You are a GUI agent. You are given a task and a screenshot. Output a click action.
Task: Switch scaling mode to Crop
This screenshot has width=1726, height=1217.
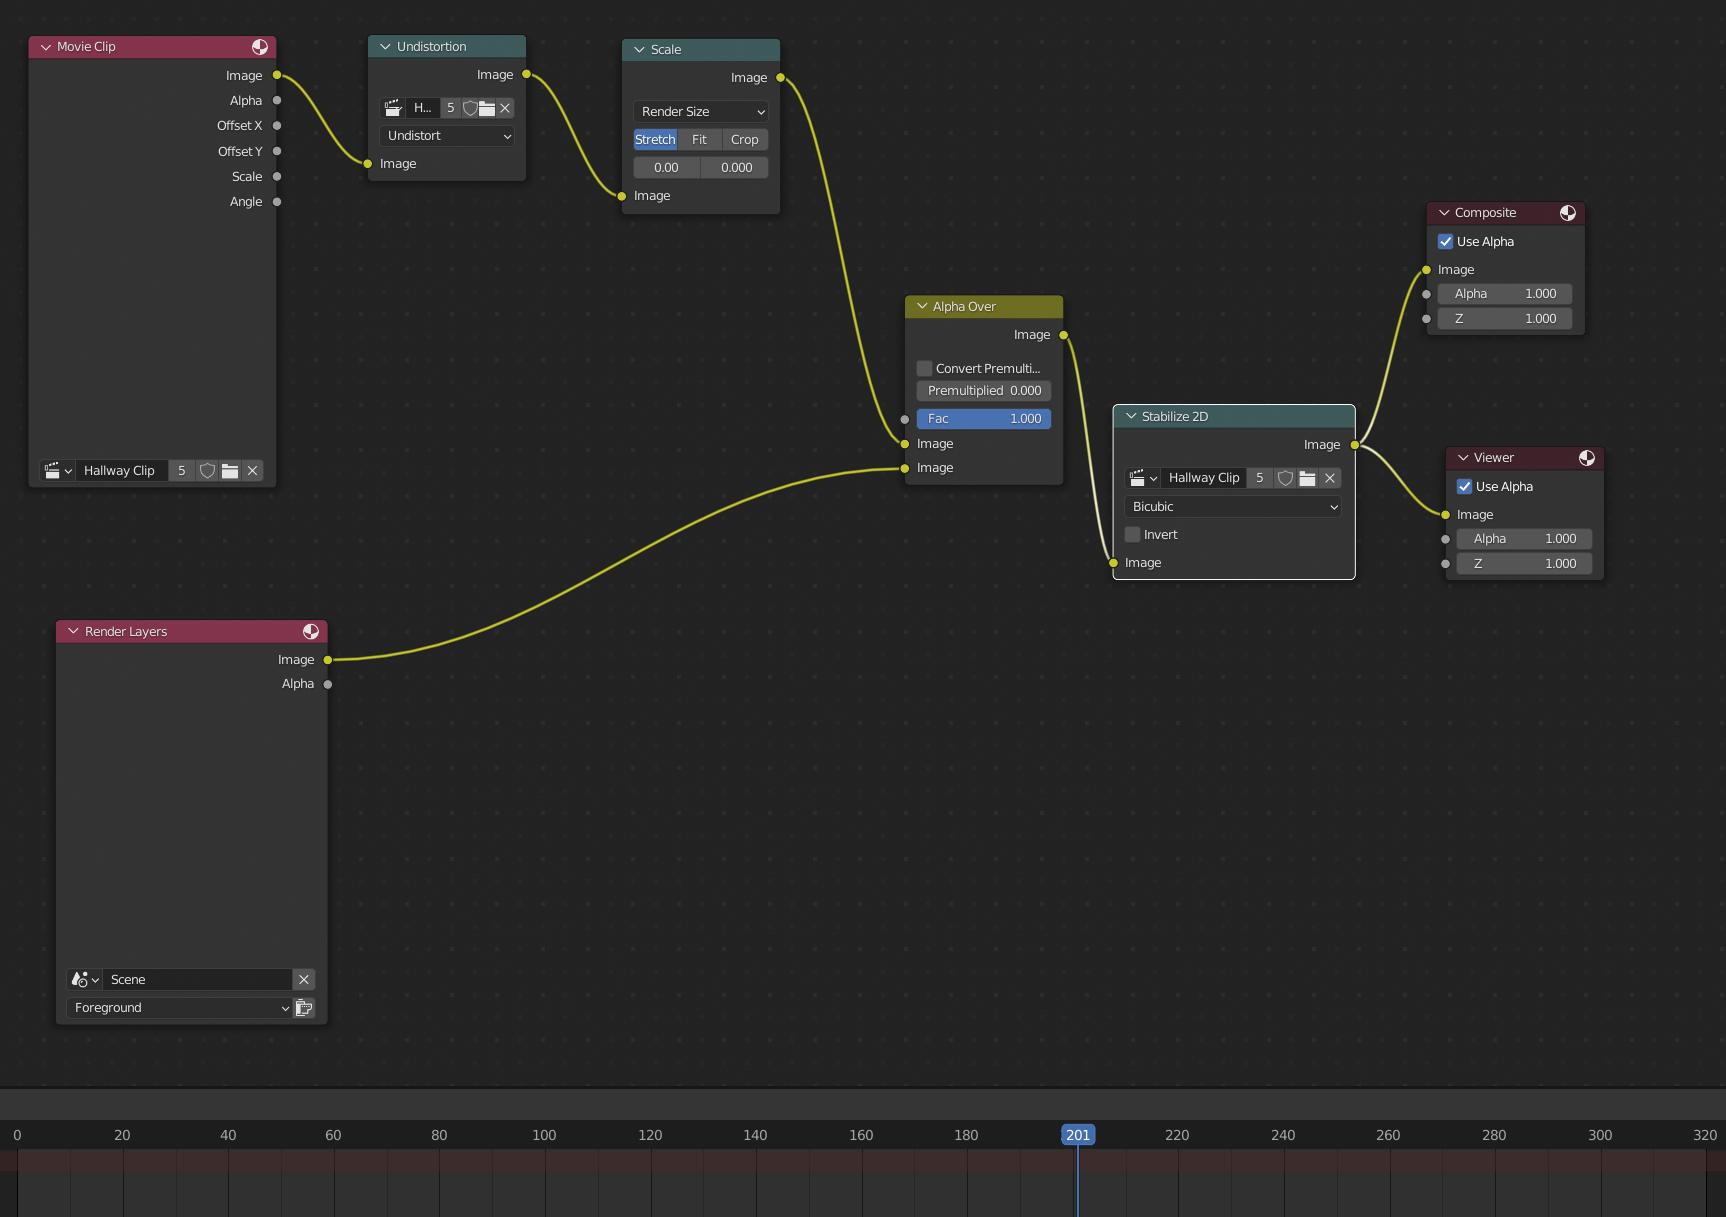pyautogui.click(x=744, y=139)
